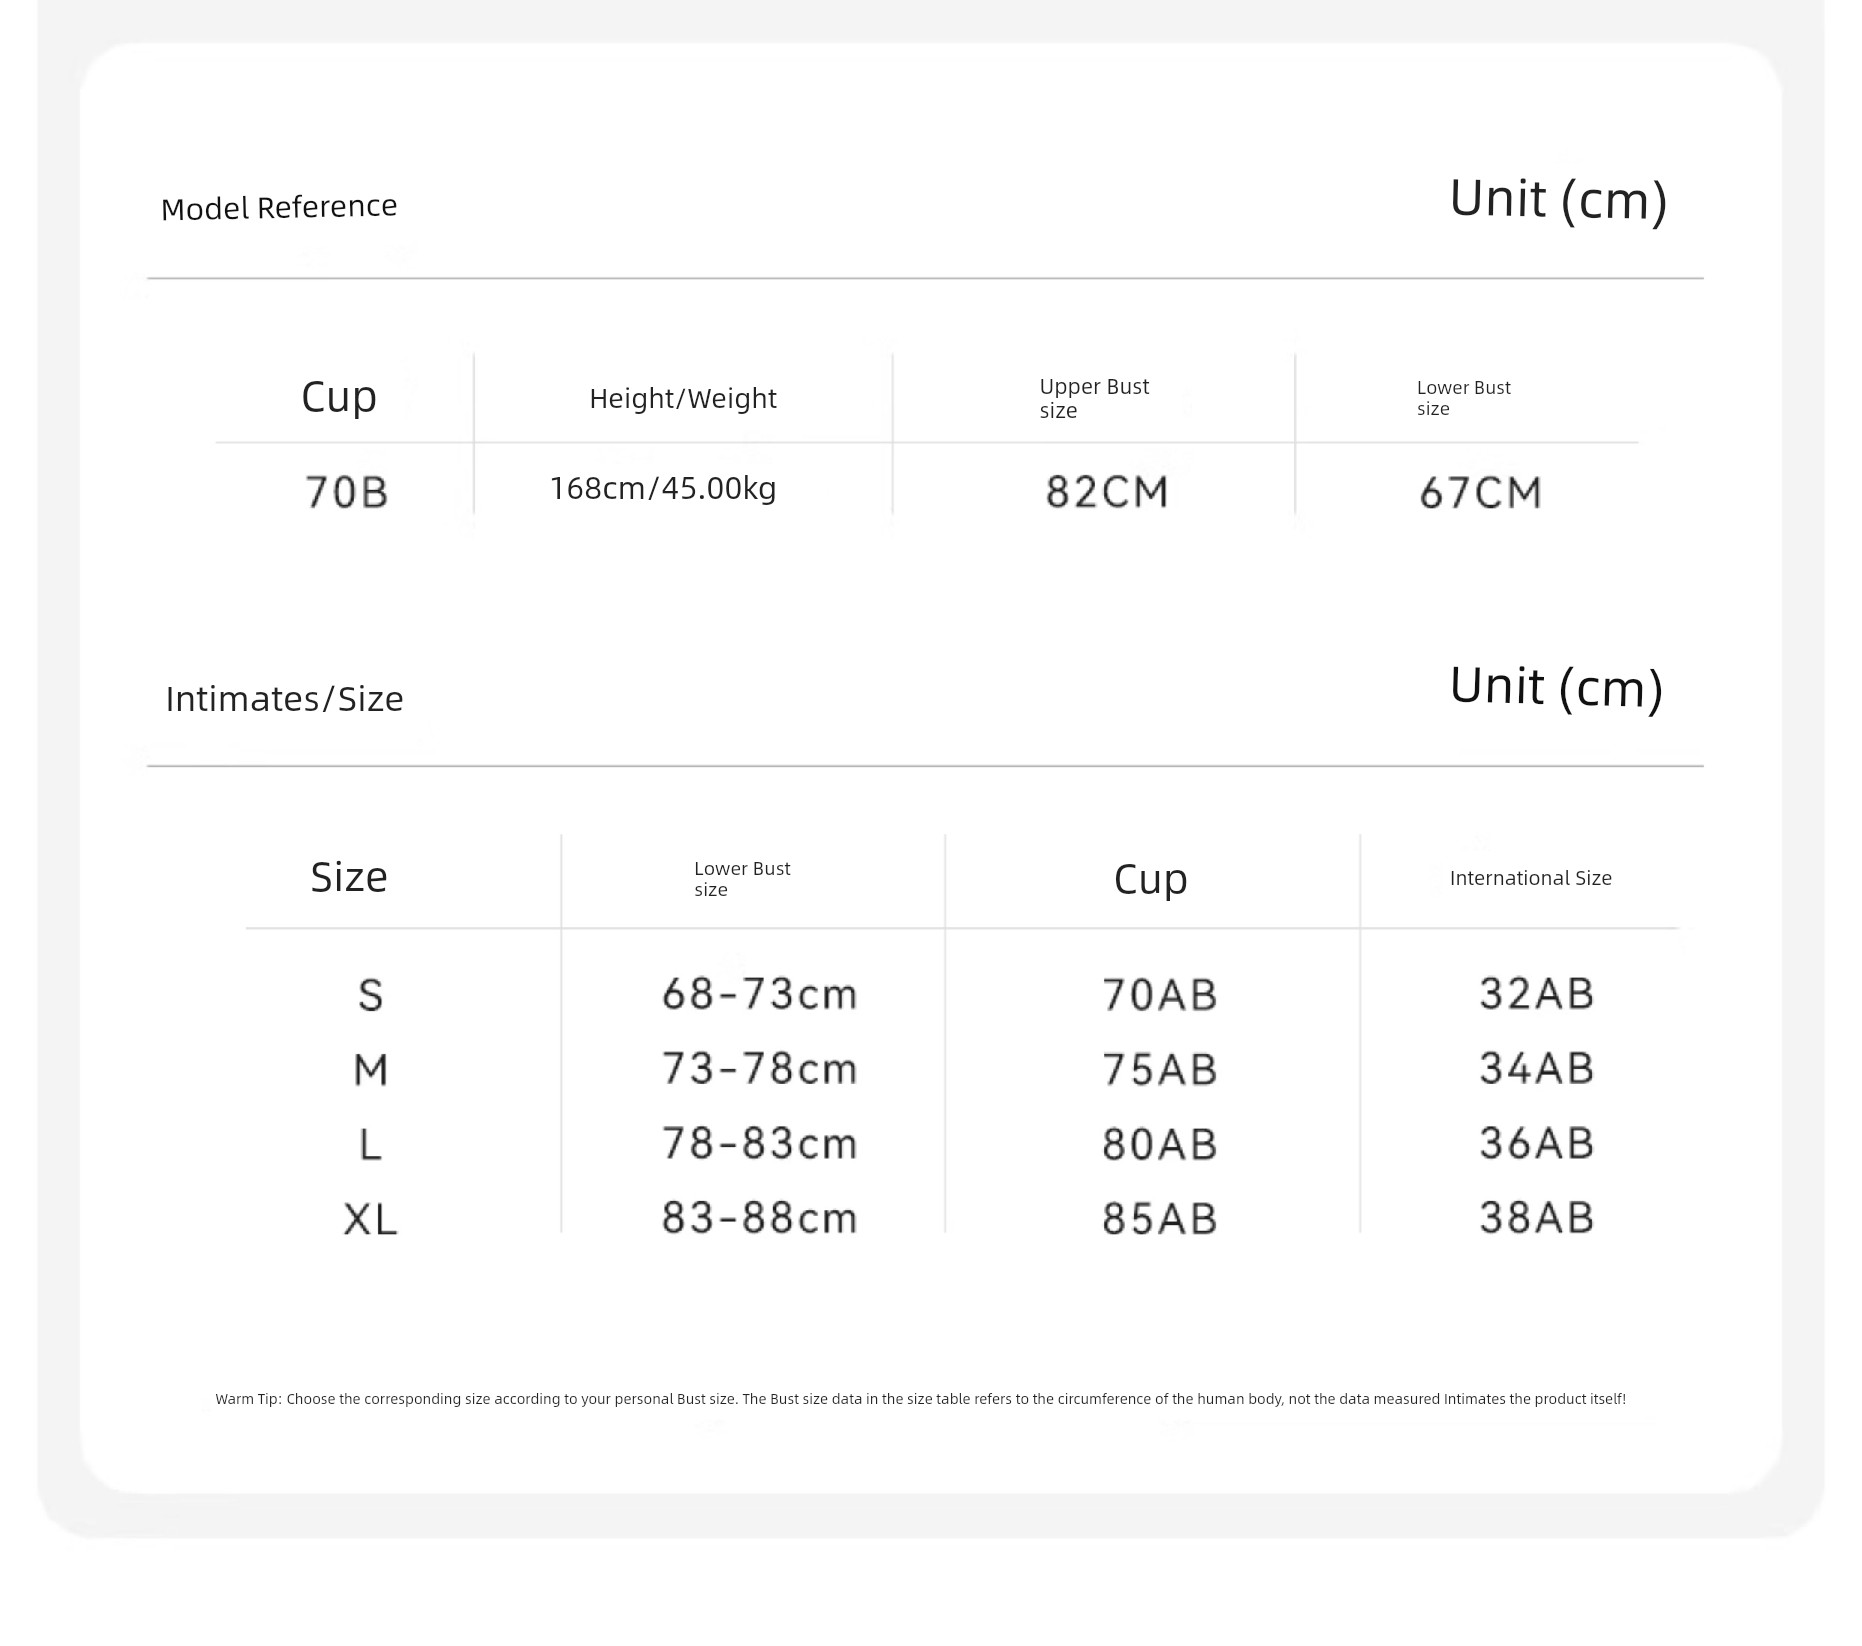This screenshot has width=1862, height=1646.
Task: Click the Height/Weight column header
Action: coord(682,398)
